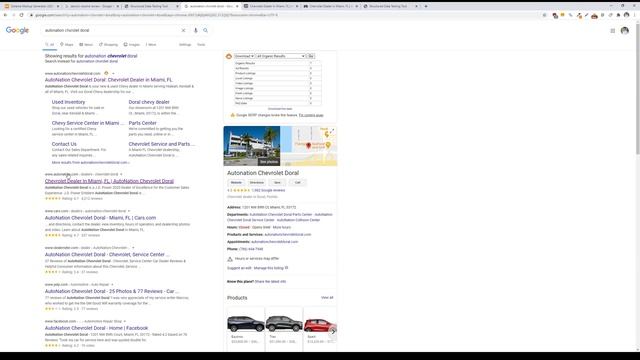This screenshot has width=640, height=360.
Task: Open the More search filter menu
Action: 151,44
